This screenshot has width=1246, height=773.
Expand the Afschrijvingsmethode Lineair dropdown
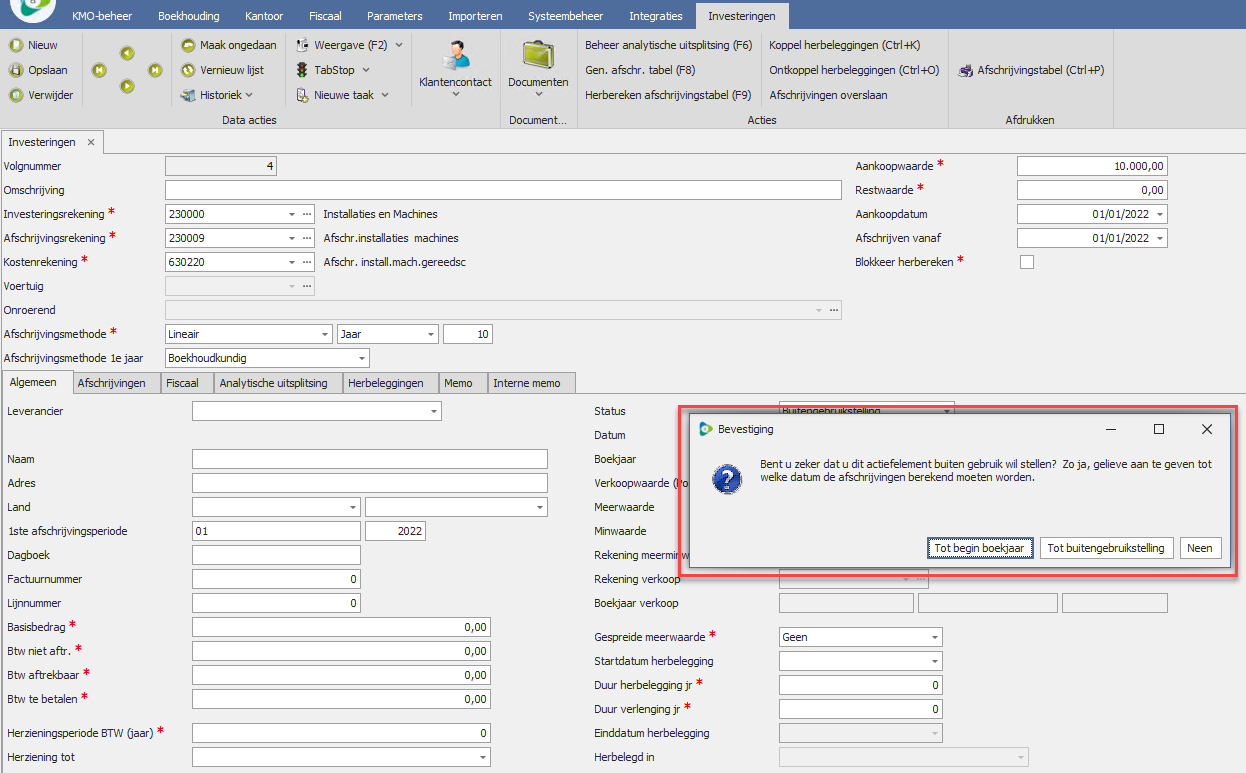[x=325, y=334]
